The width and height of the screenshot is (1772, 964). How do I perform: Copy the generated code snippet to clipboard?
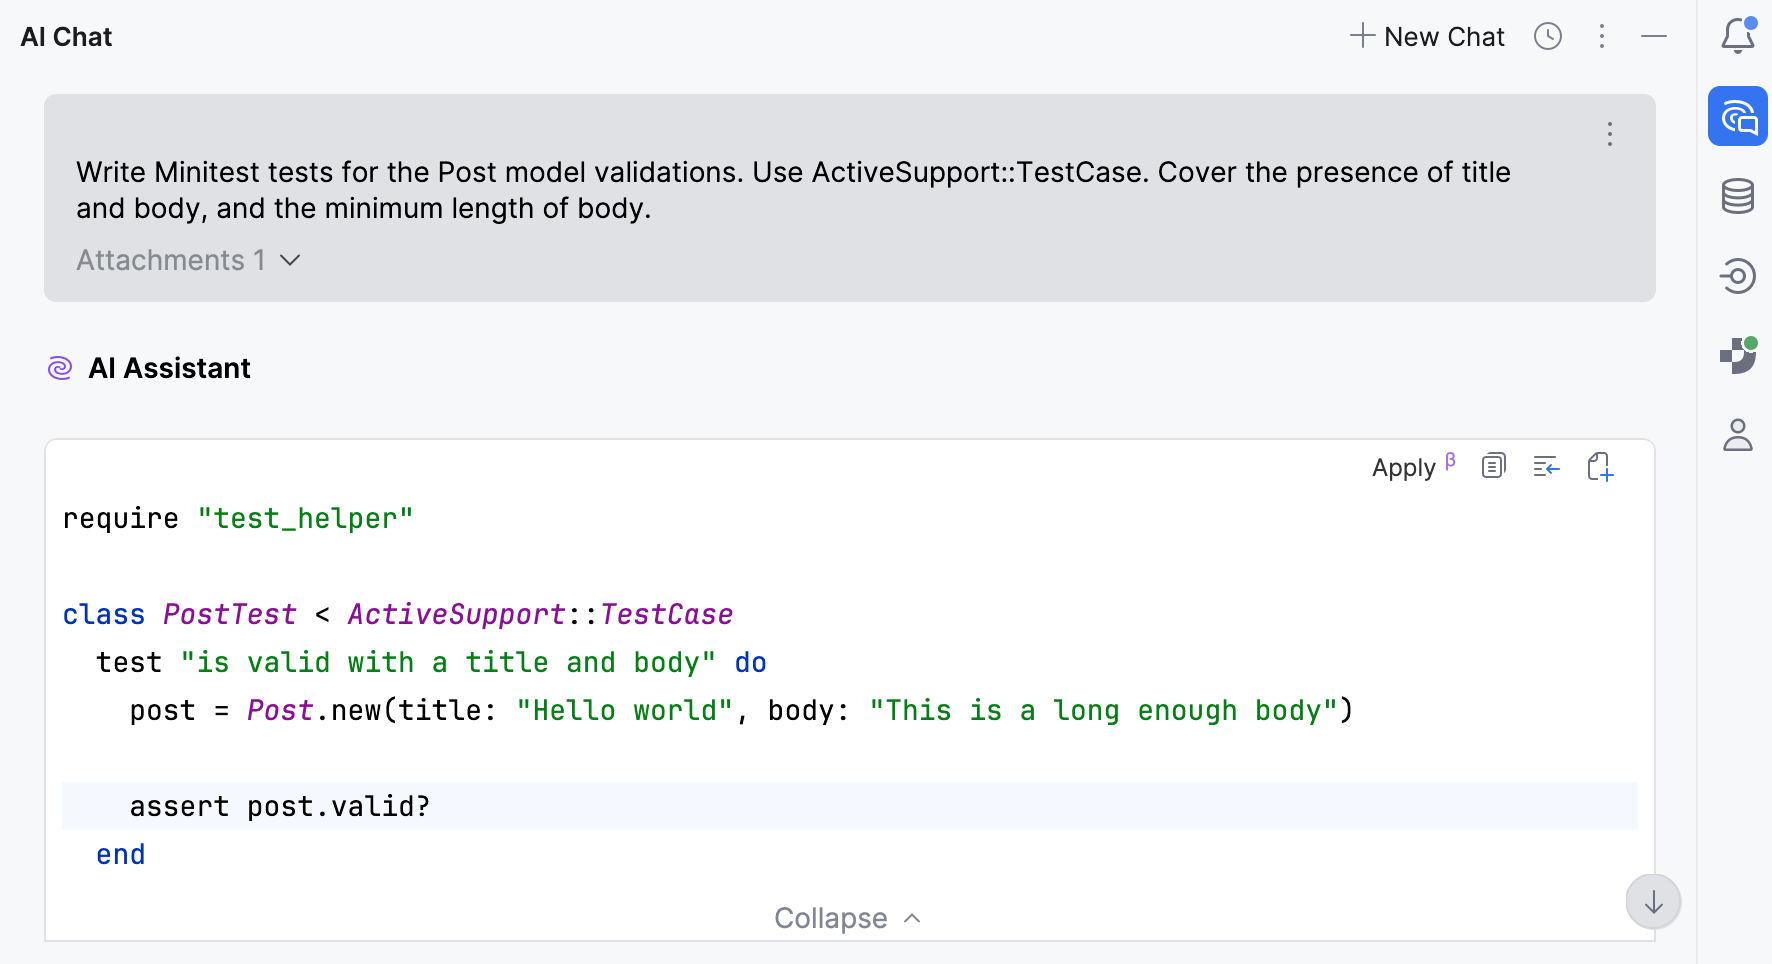(x=1493, y=466)
